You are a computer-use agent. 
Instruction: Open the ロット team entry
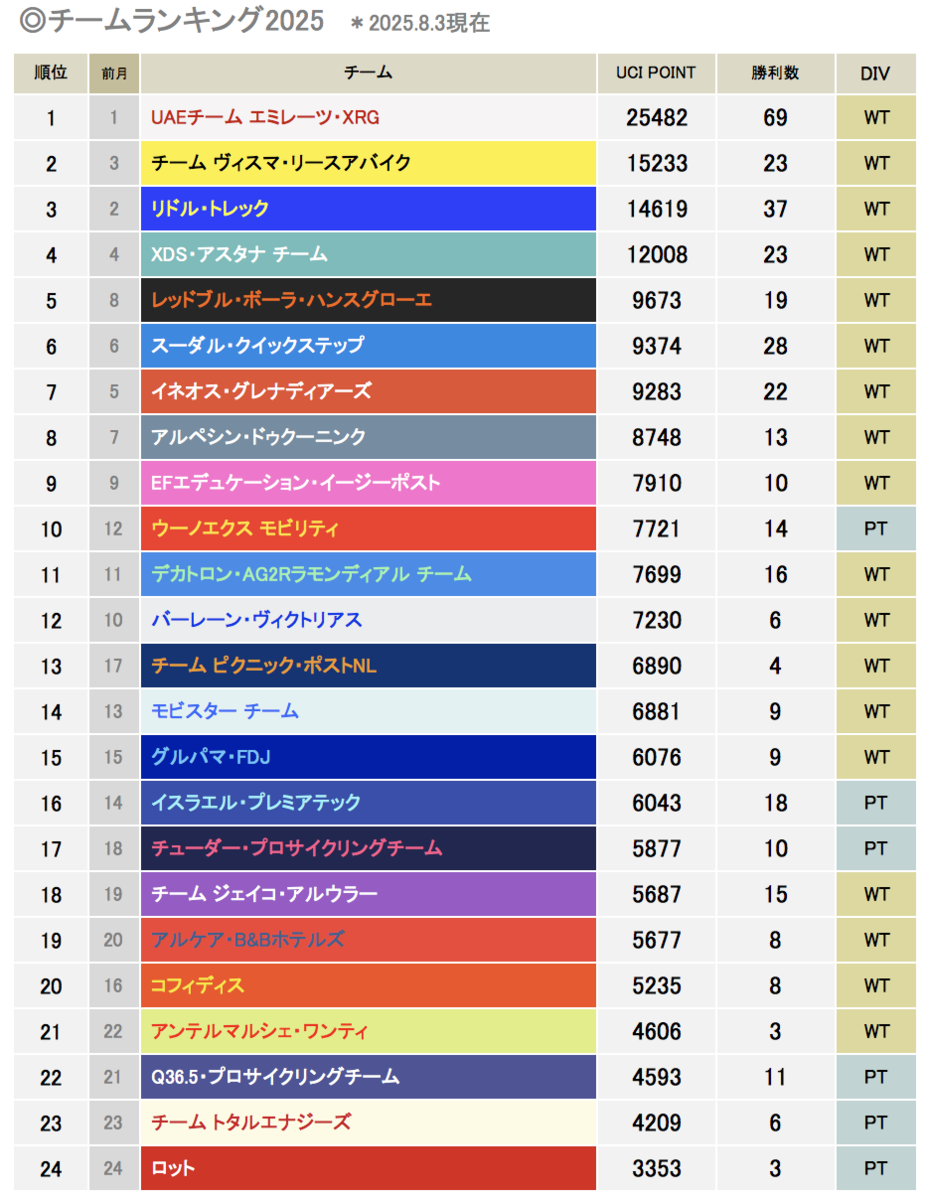click(368, 1169)
